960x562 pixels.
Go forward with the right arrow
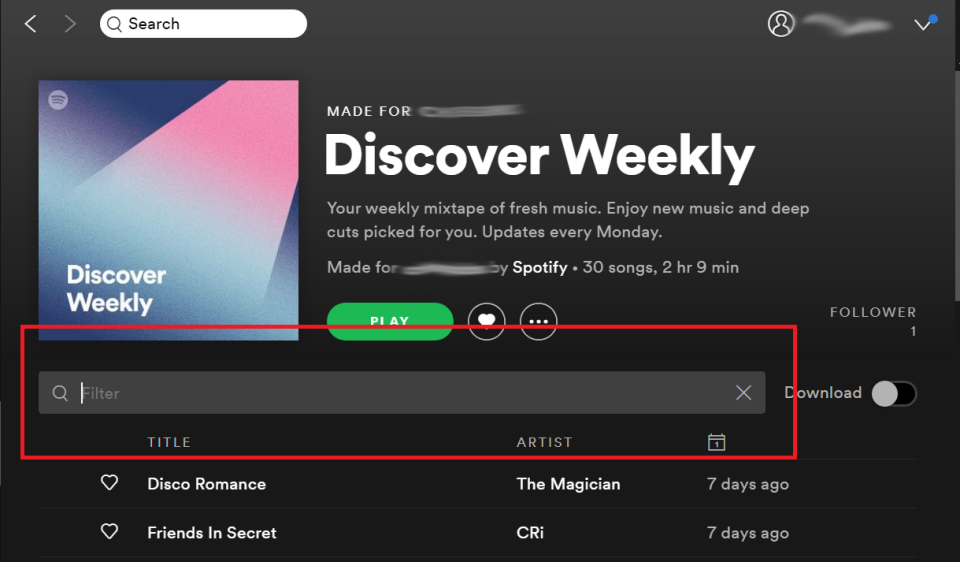tap(70, 24)
